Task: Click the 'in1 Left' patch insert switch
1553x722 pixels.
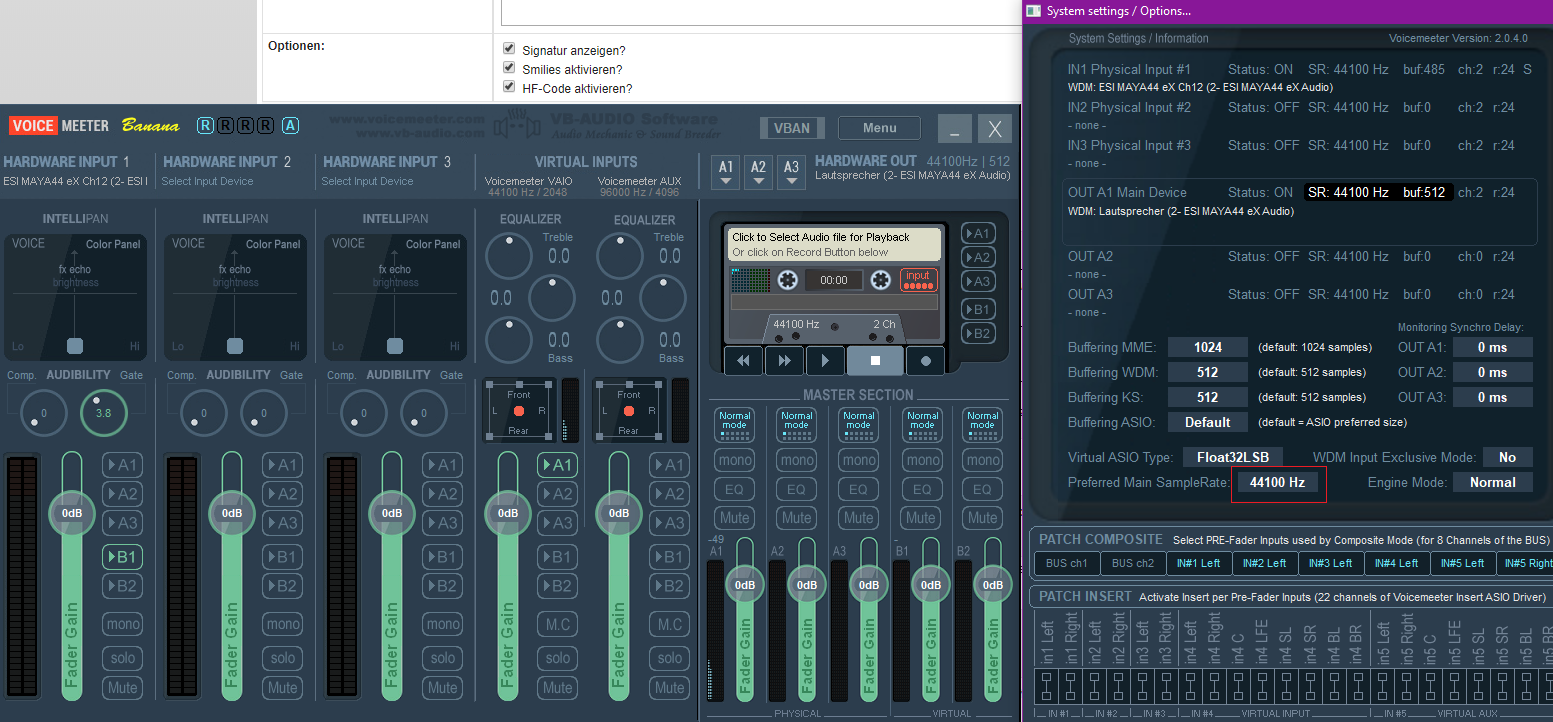Action: click(x=1048, y=688)
